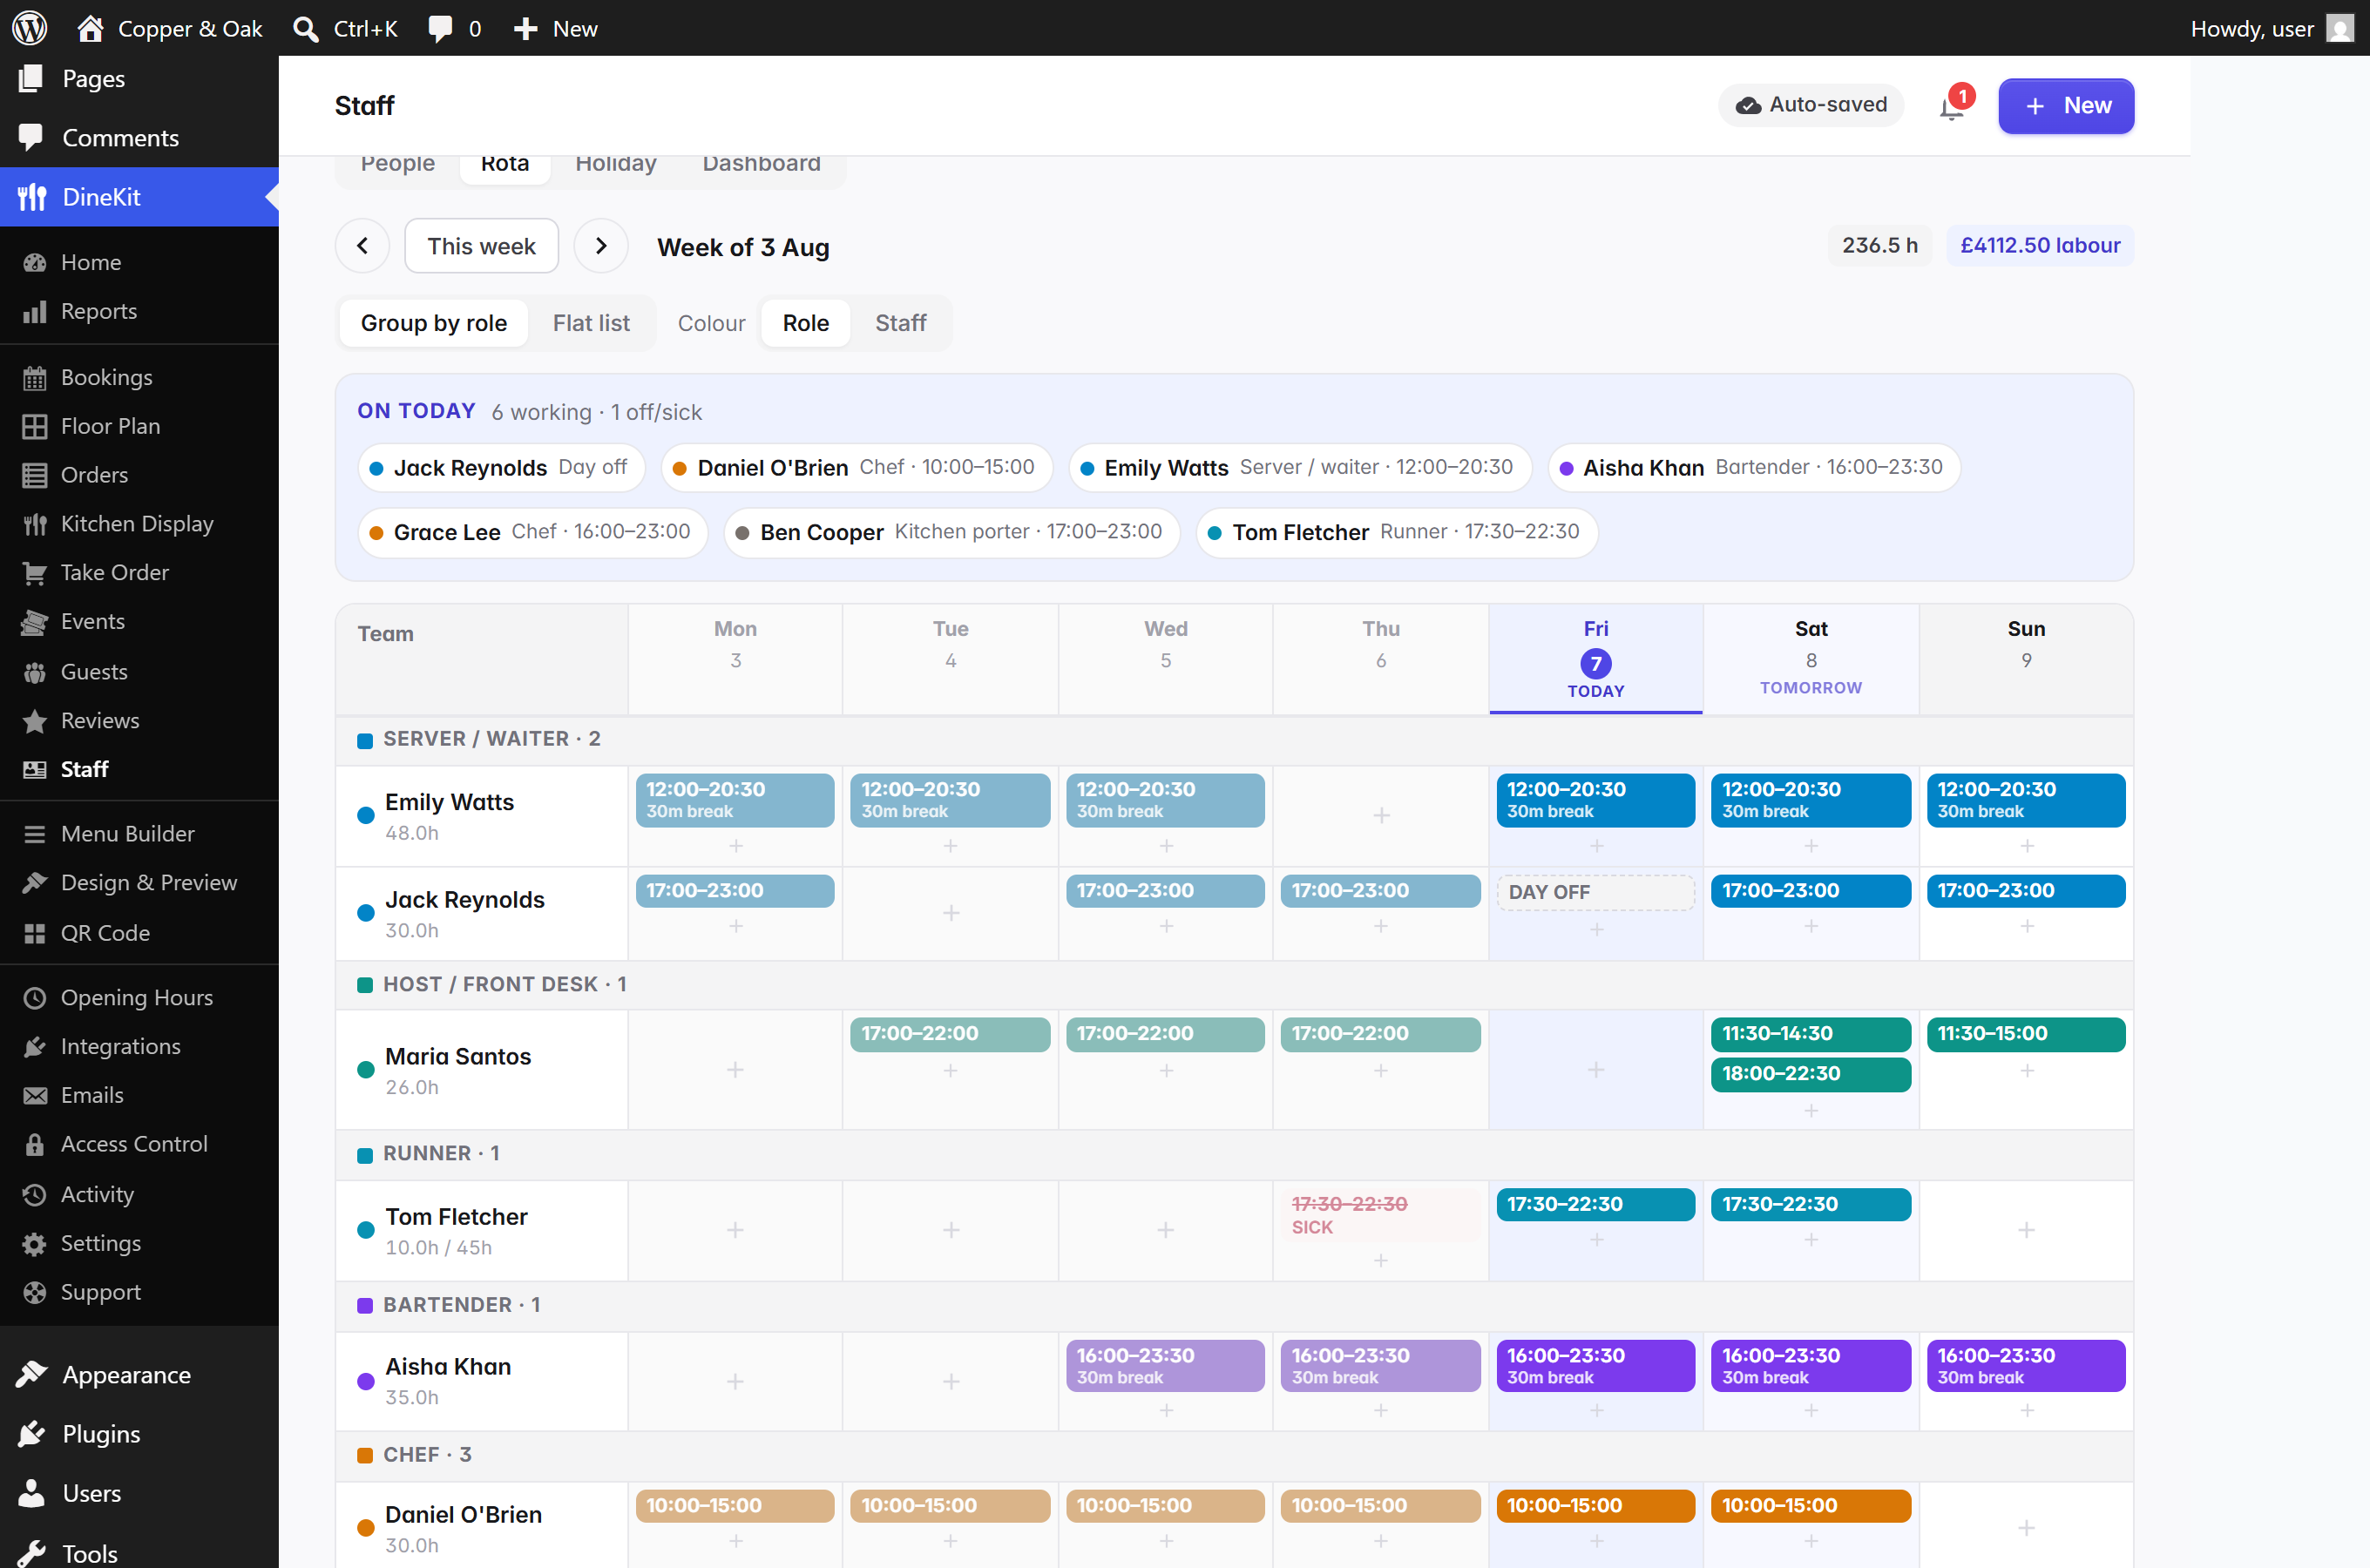Switch to the Holiday tab
Image resolution: width=2370 pixels, height=1568 pixels.
616,165
